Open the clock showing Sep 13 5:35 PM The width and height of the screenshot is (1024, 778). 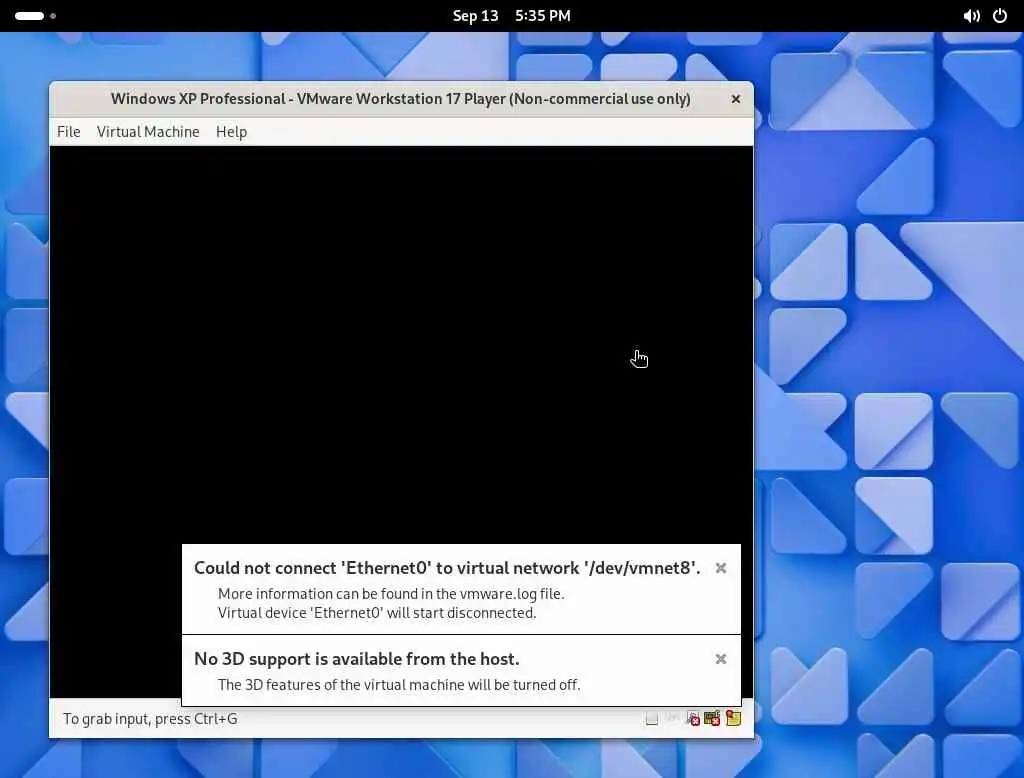511,16
